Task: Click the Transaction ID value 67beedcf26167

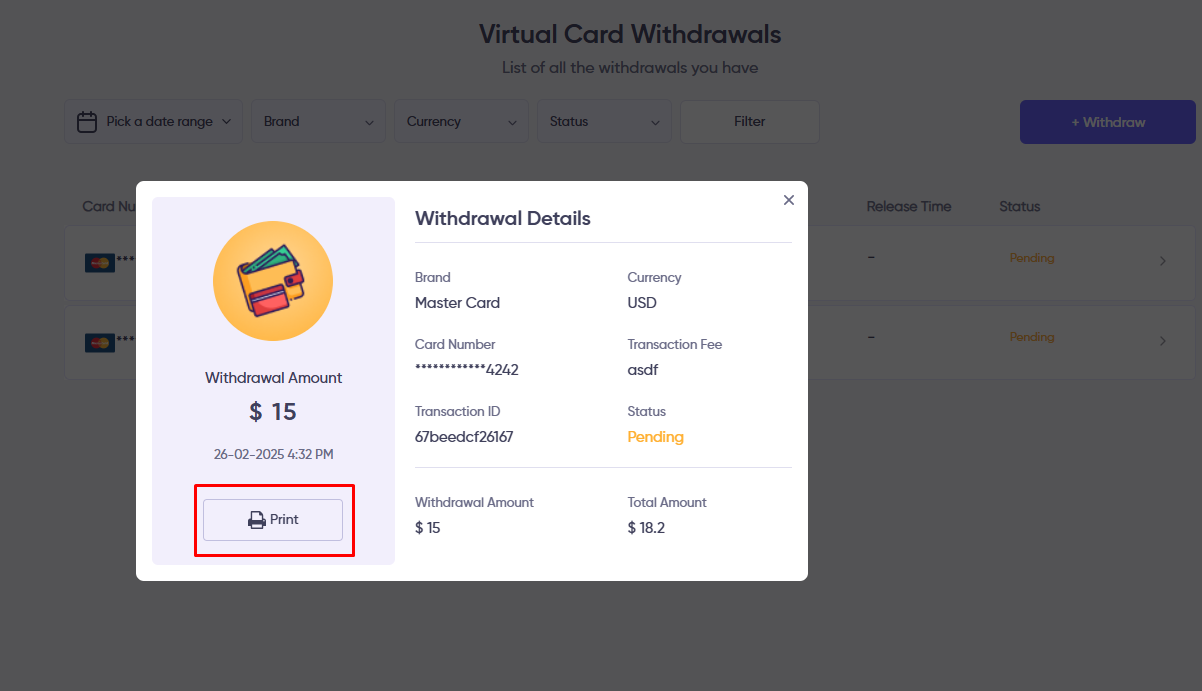Action: tap(464, 437)
